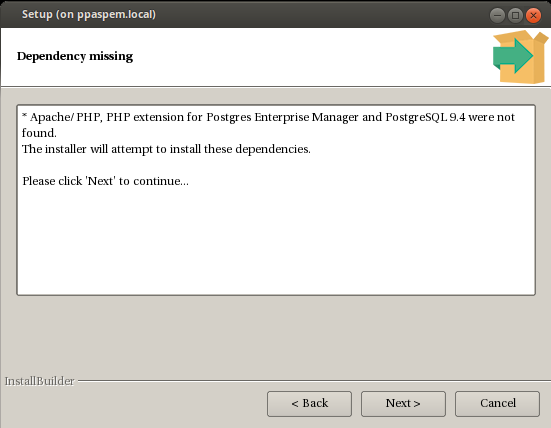This screenshot has width=551, height=428.
Task: Click the 'Dependency missing' heading
Action: pyautogui.click(x=75, y=56)
